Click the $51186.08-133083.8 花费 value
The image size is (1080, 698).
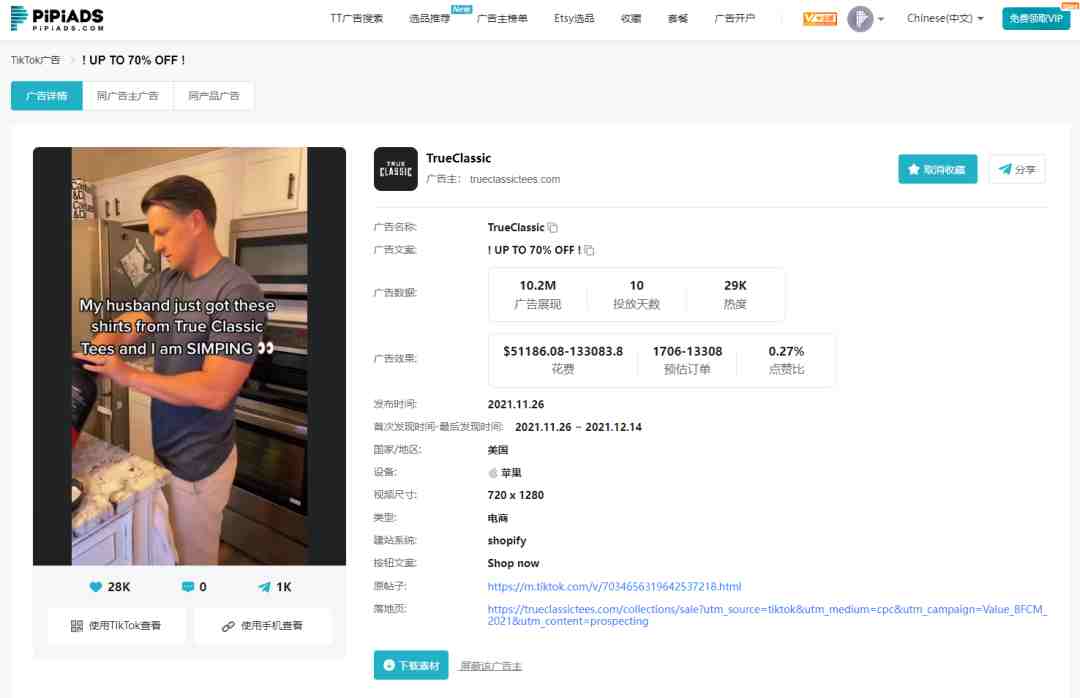pos(563,351)
